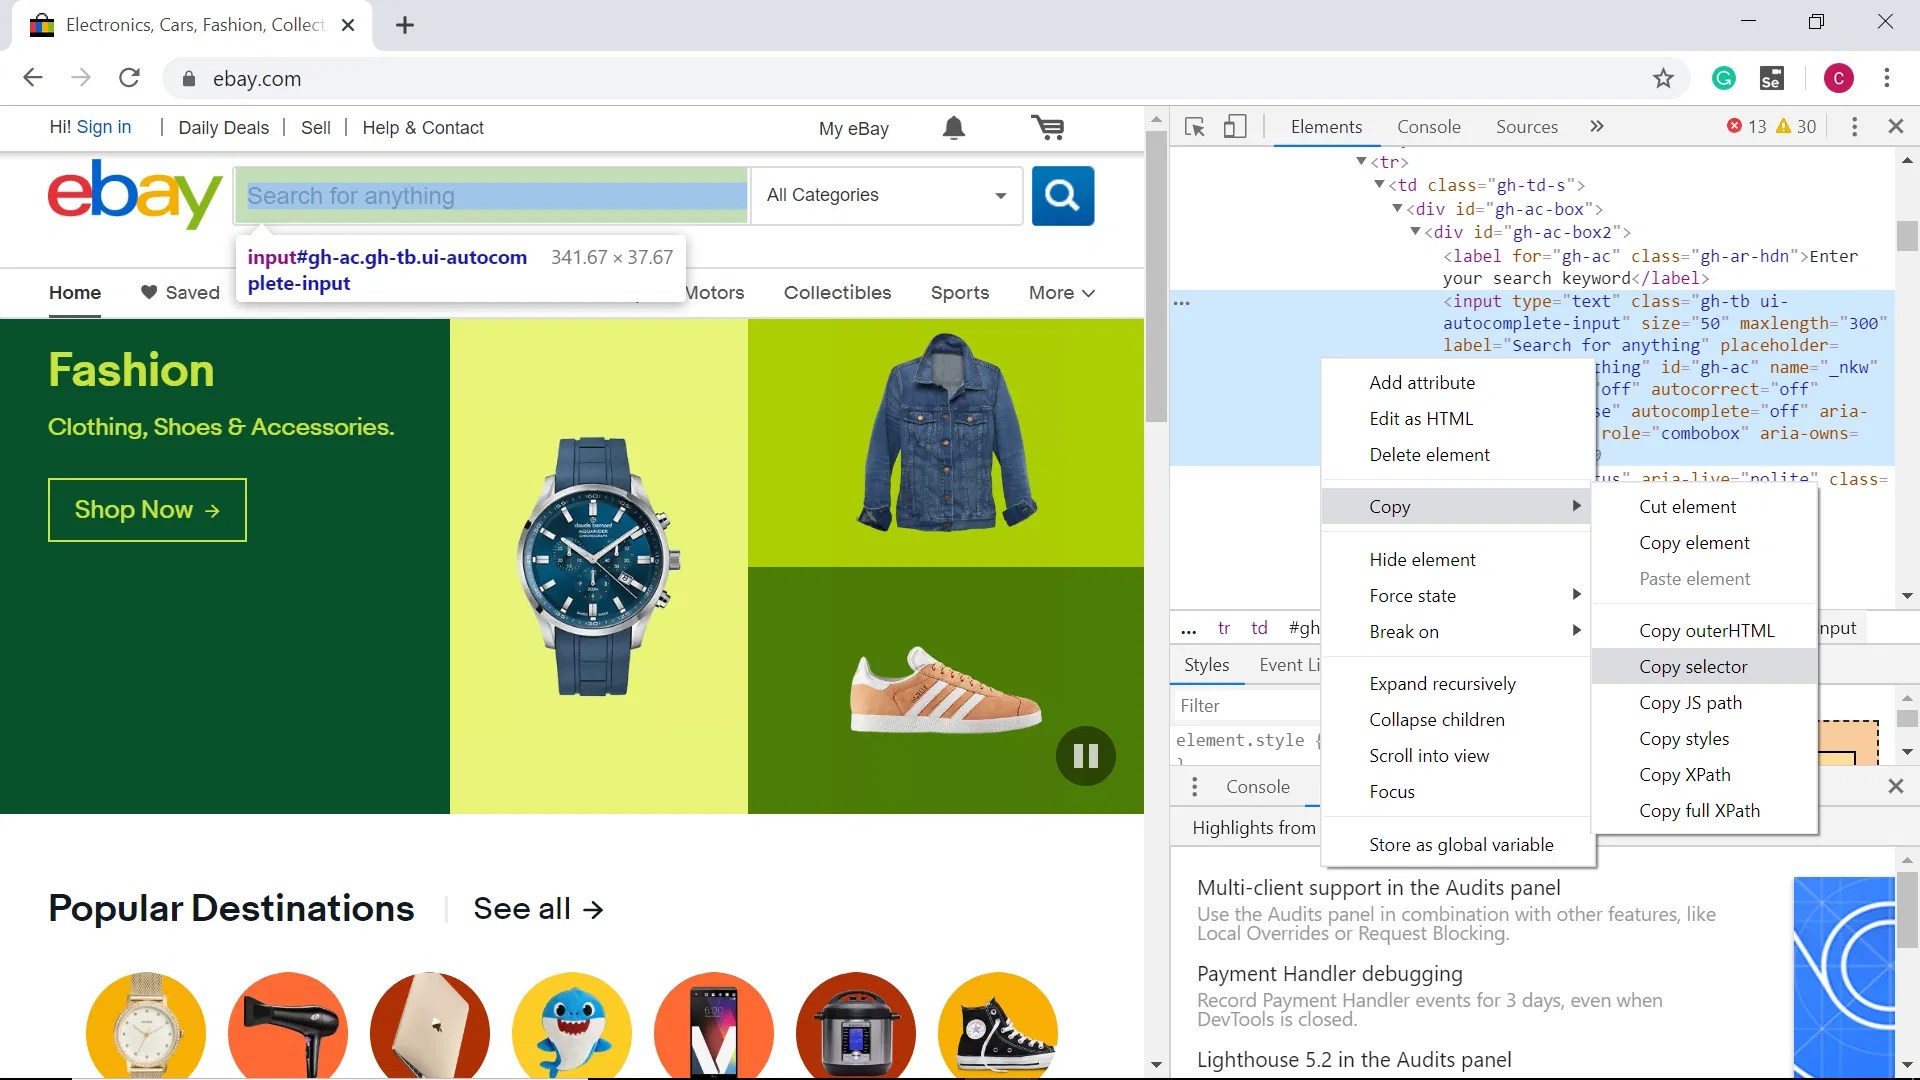Choose Copy selector from submenu

1692,667
